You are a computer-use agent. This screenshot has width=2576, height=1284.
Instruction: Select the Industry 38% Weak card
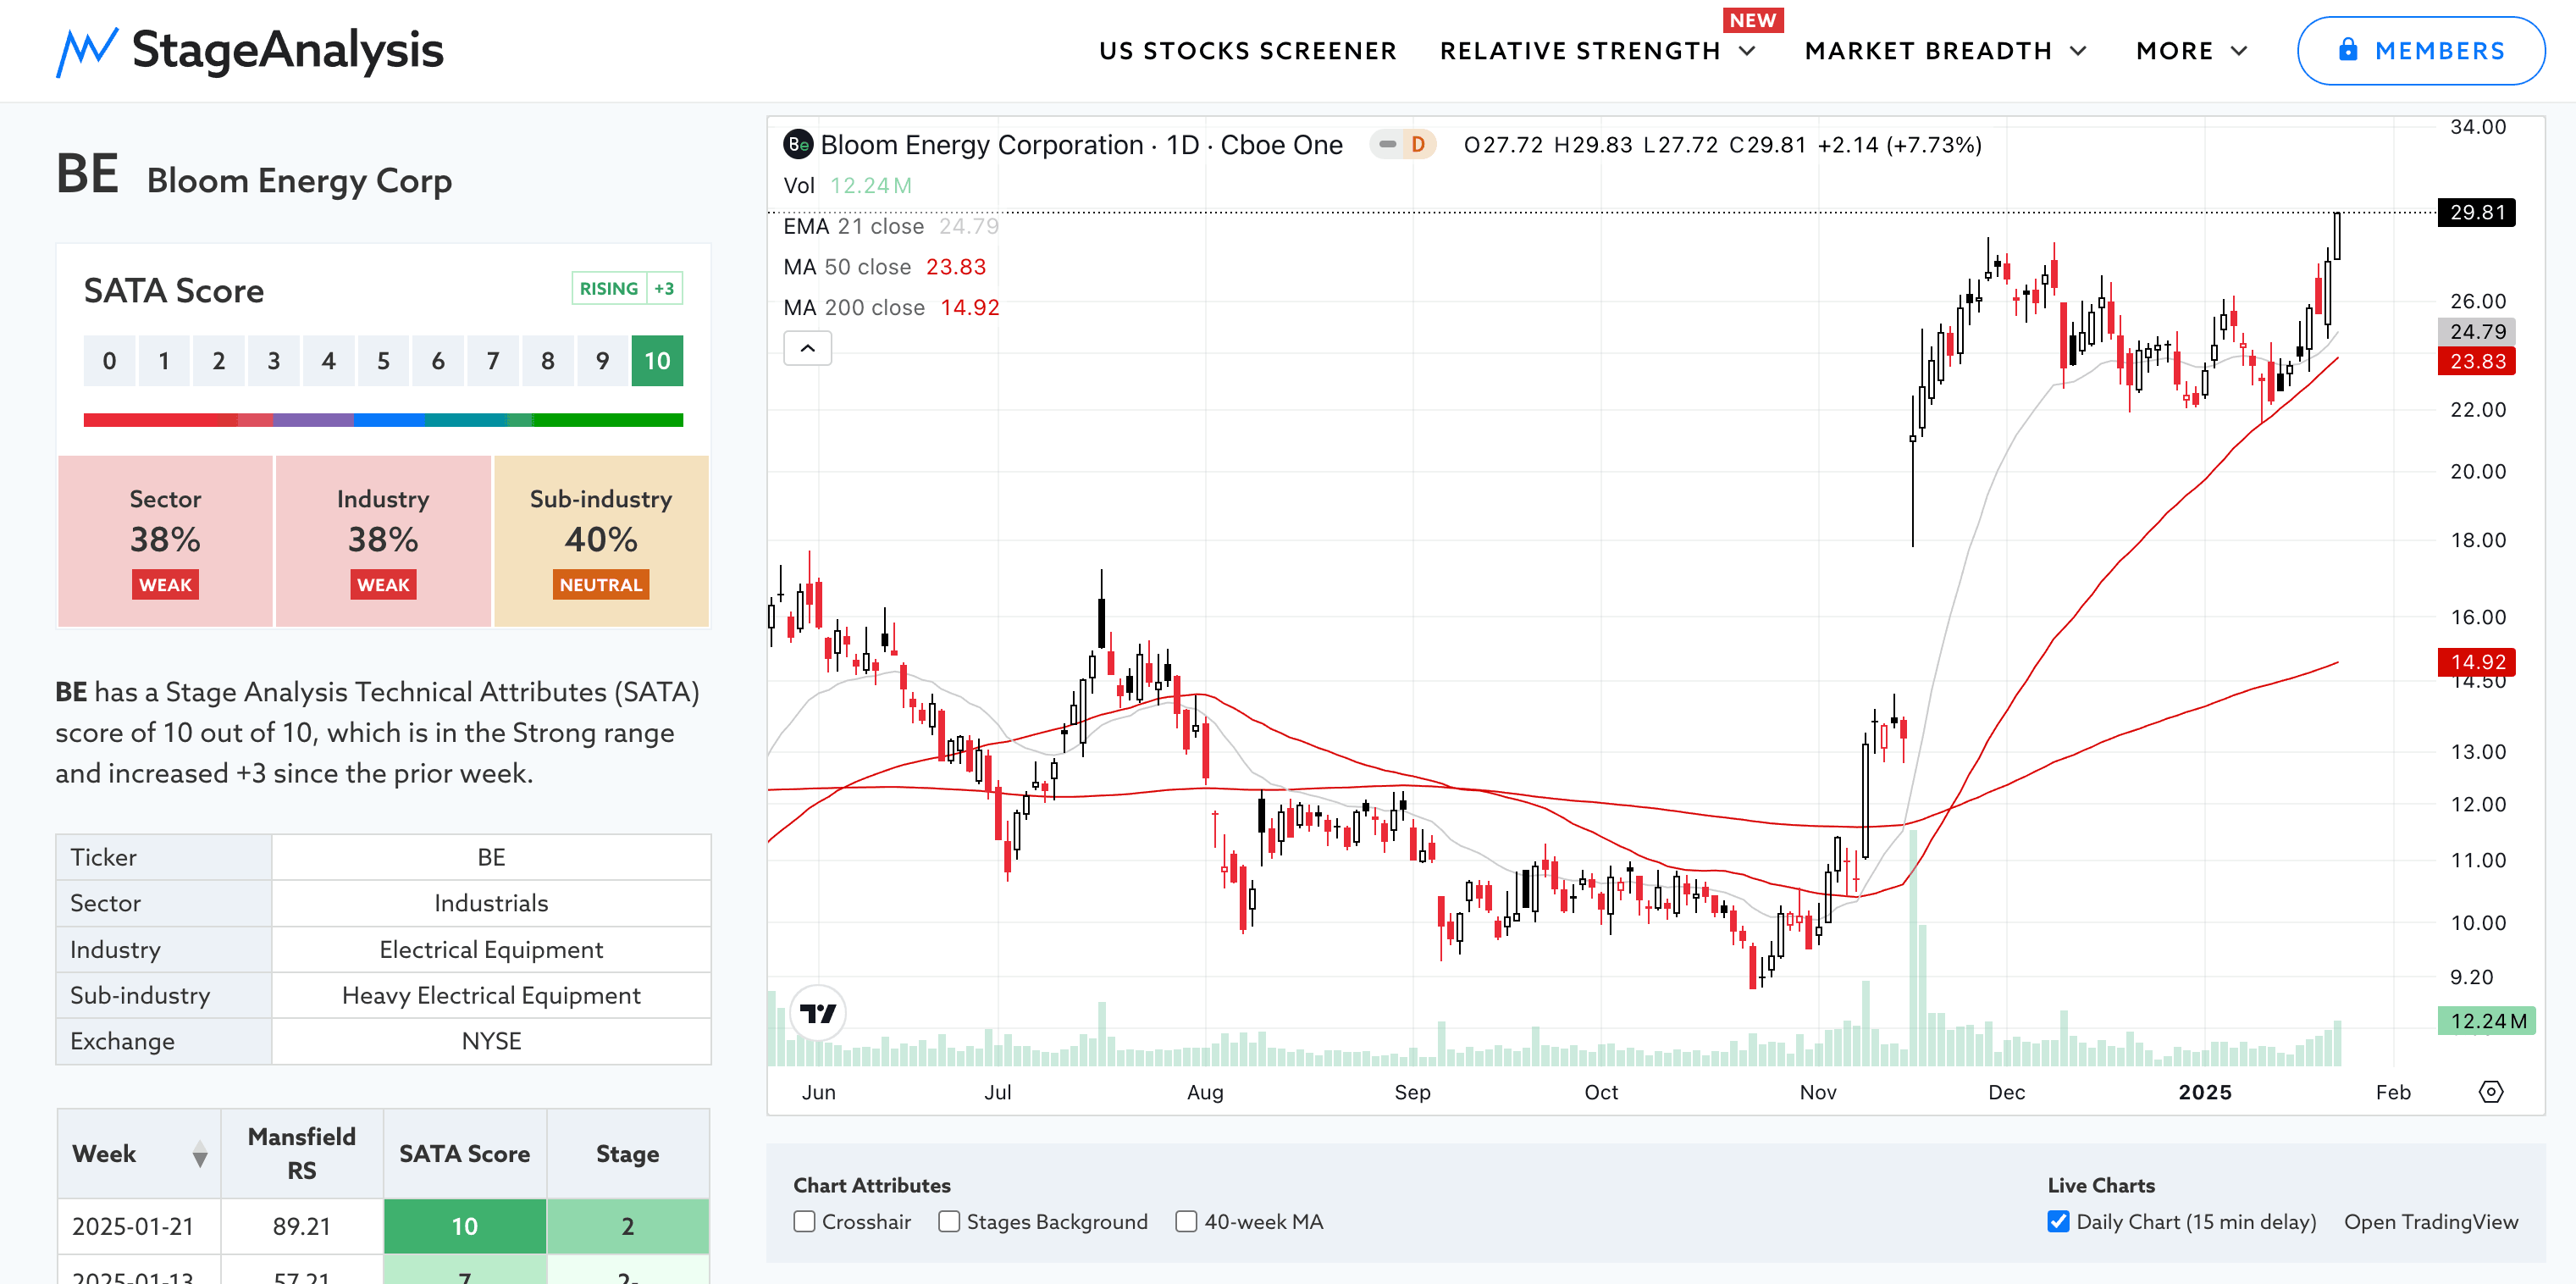(x=383, y=541)
